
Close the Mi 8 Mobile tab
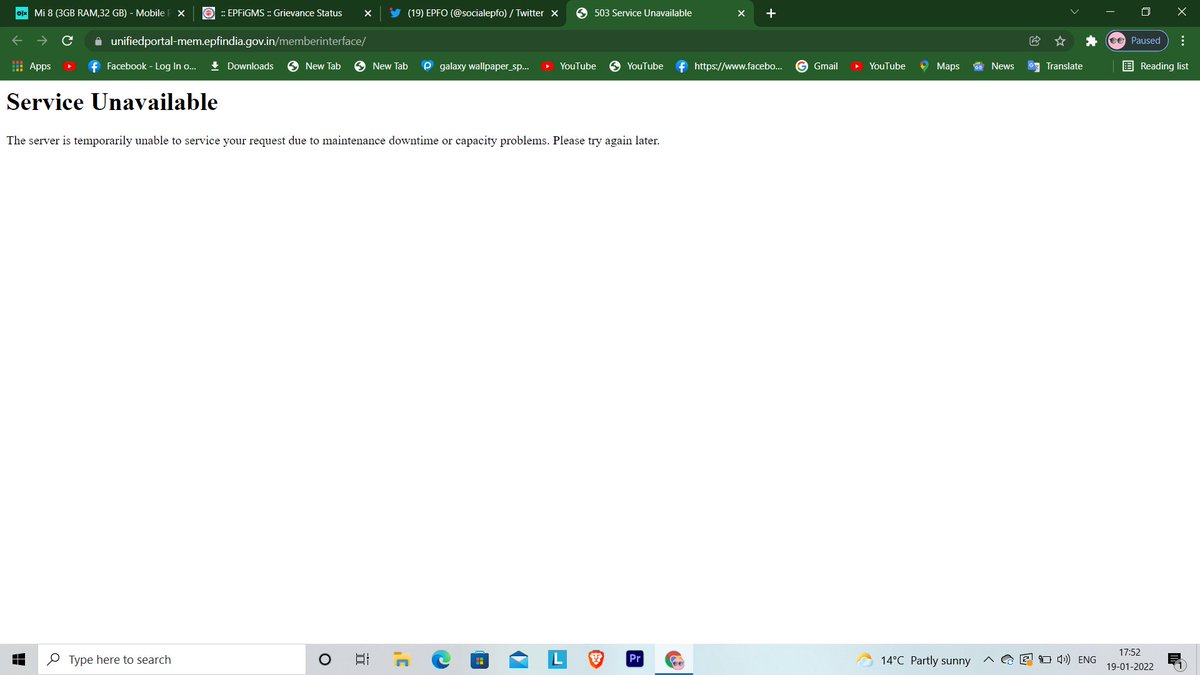[x=180, y=13]
